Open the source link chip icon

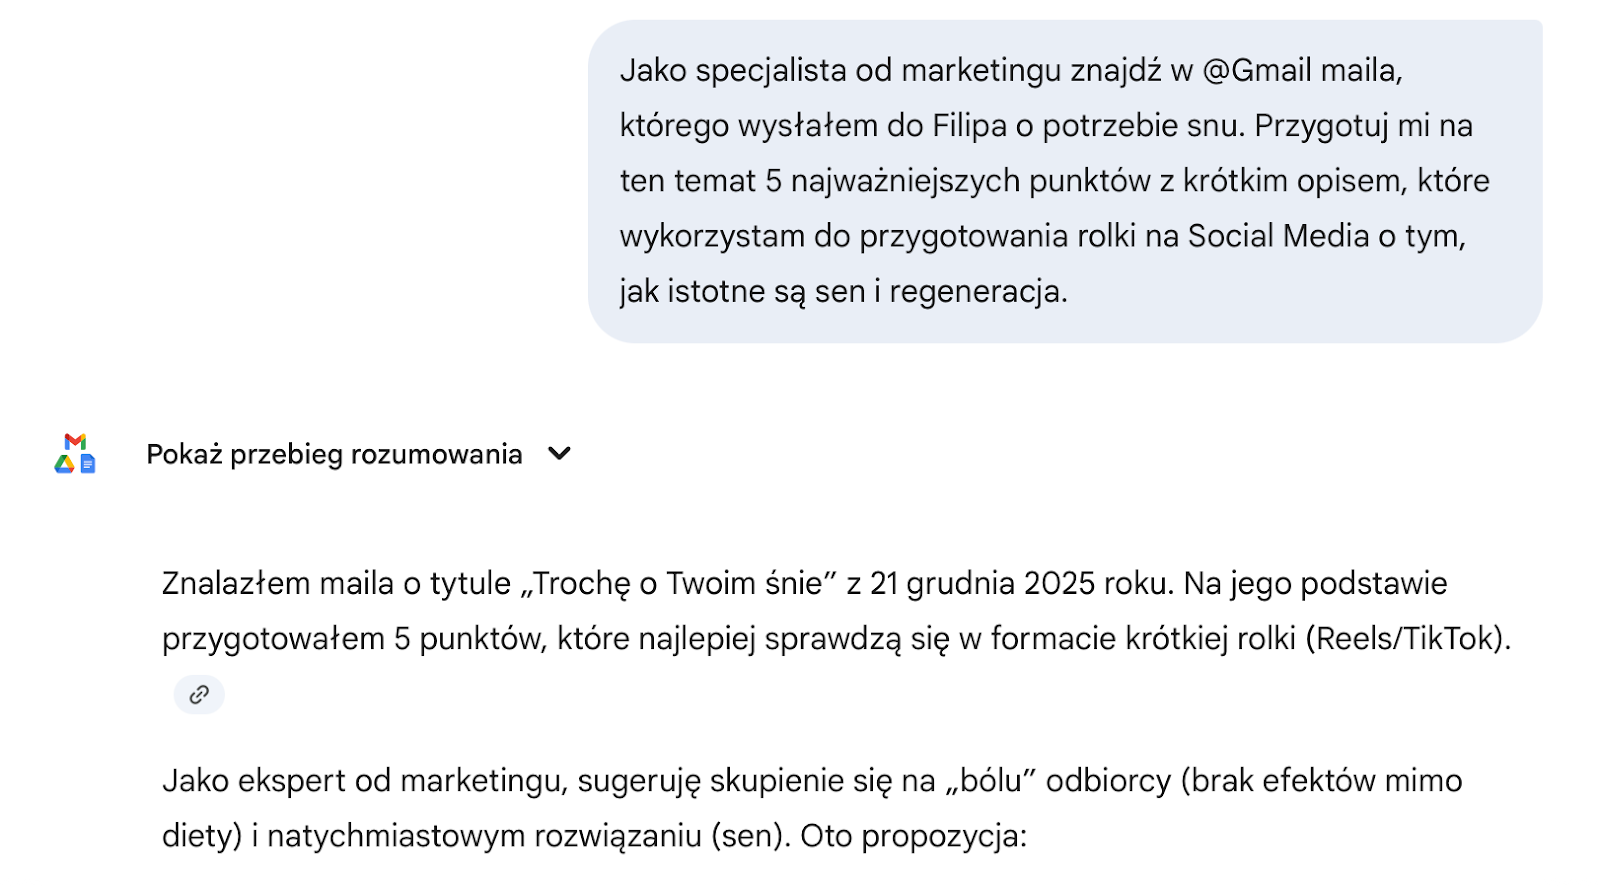tap(199, 694)
